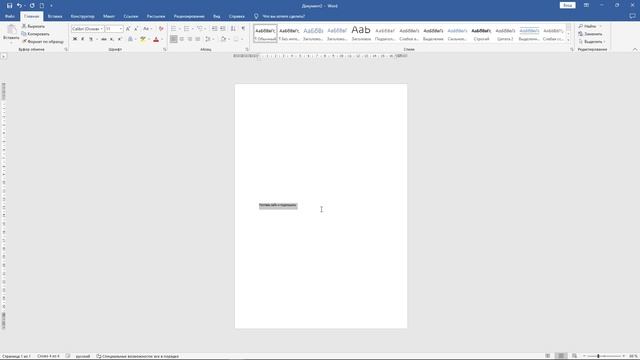Paste using the Вставить button
The height and width of the screenshot is (360, 640).
(11, 33)
